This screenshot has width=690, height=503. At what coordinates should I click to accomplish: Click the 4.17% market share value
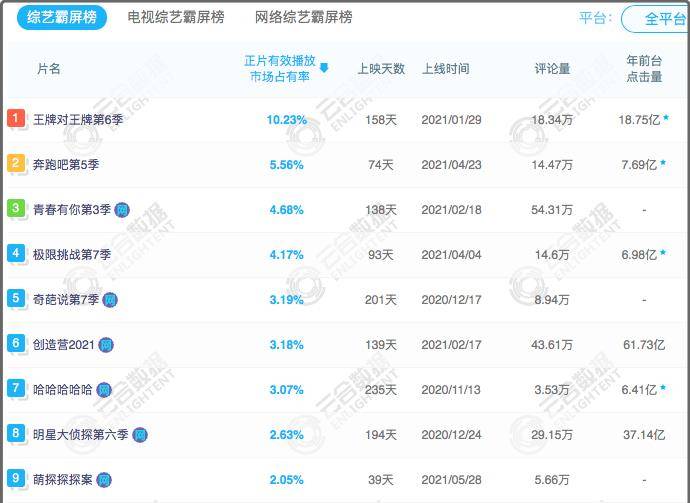pos(286,255)
